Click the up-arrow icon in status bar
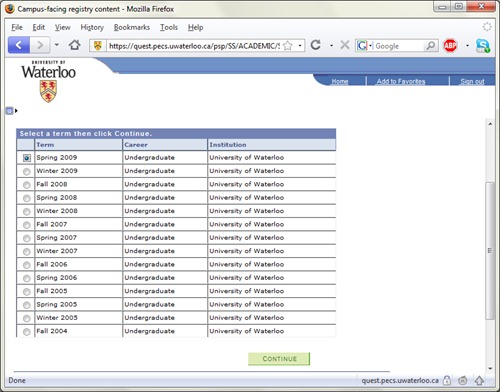 coord(479,380)
